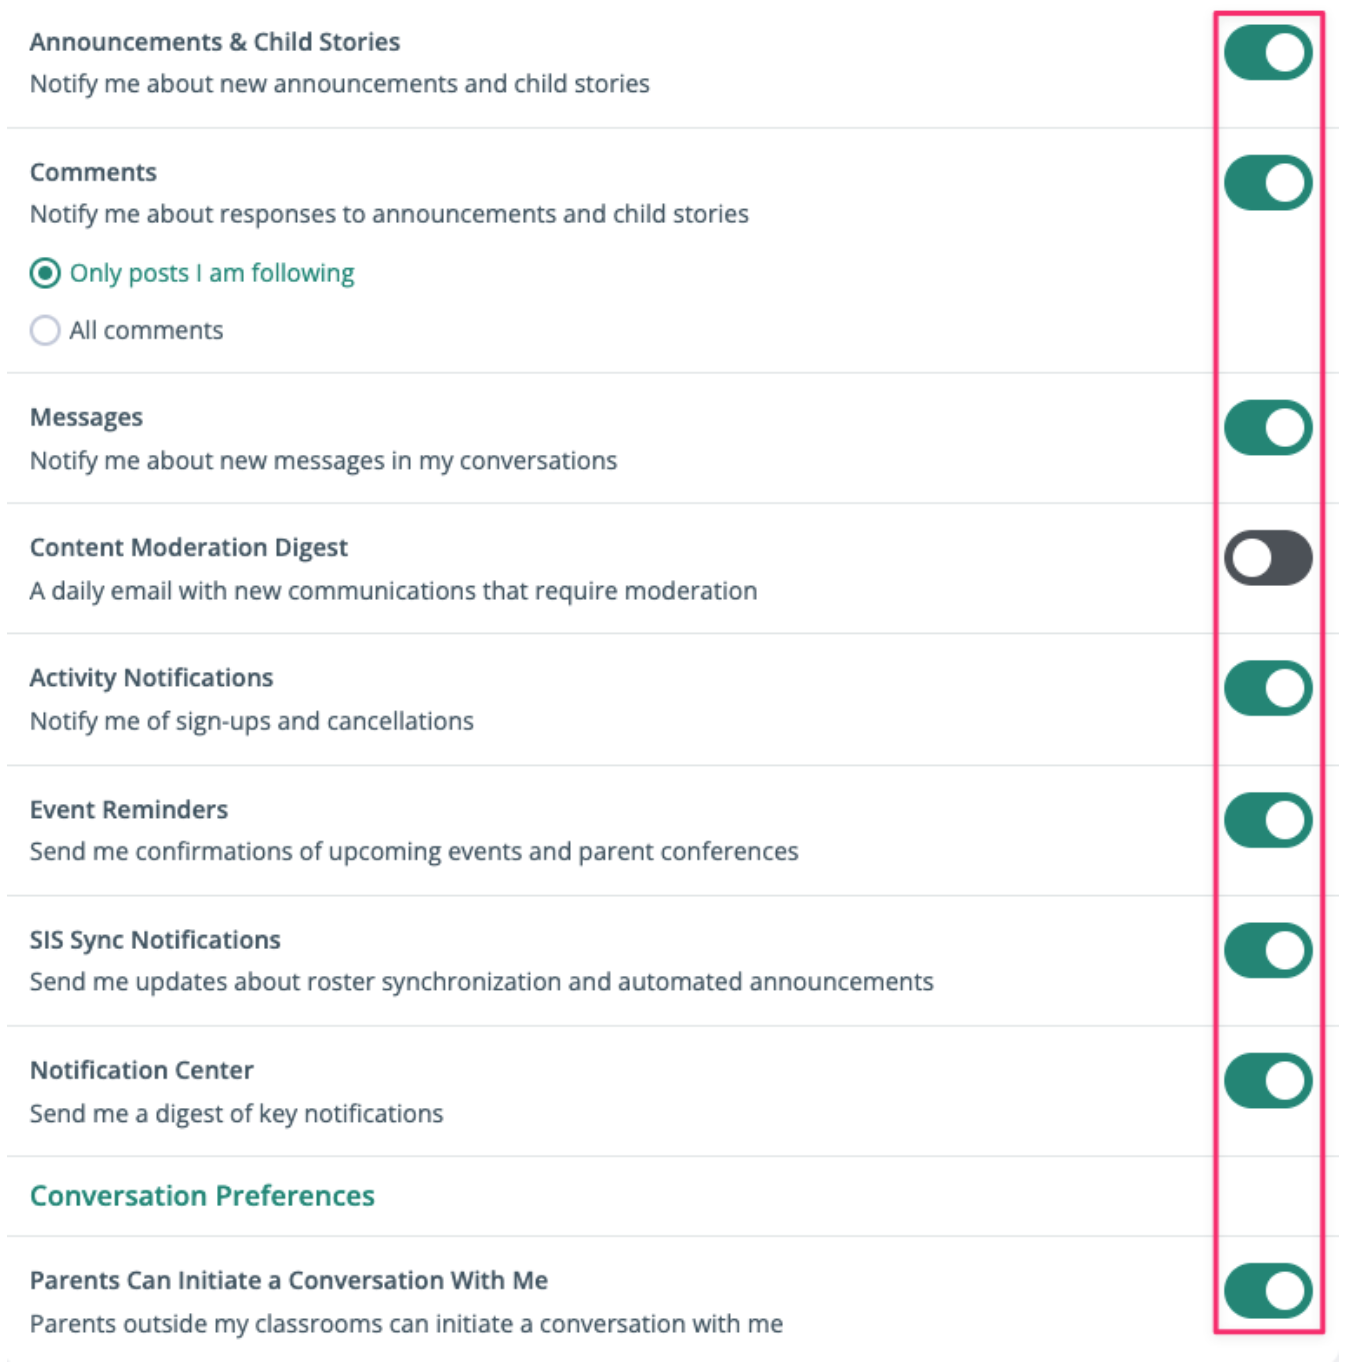Select the 'Only posts I am following' radio button
1356x1362 pixels.
[45, 273]
